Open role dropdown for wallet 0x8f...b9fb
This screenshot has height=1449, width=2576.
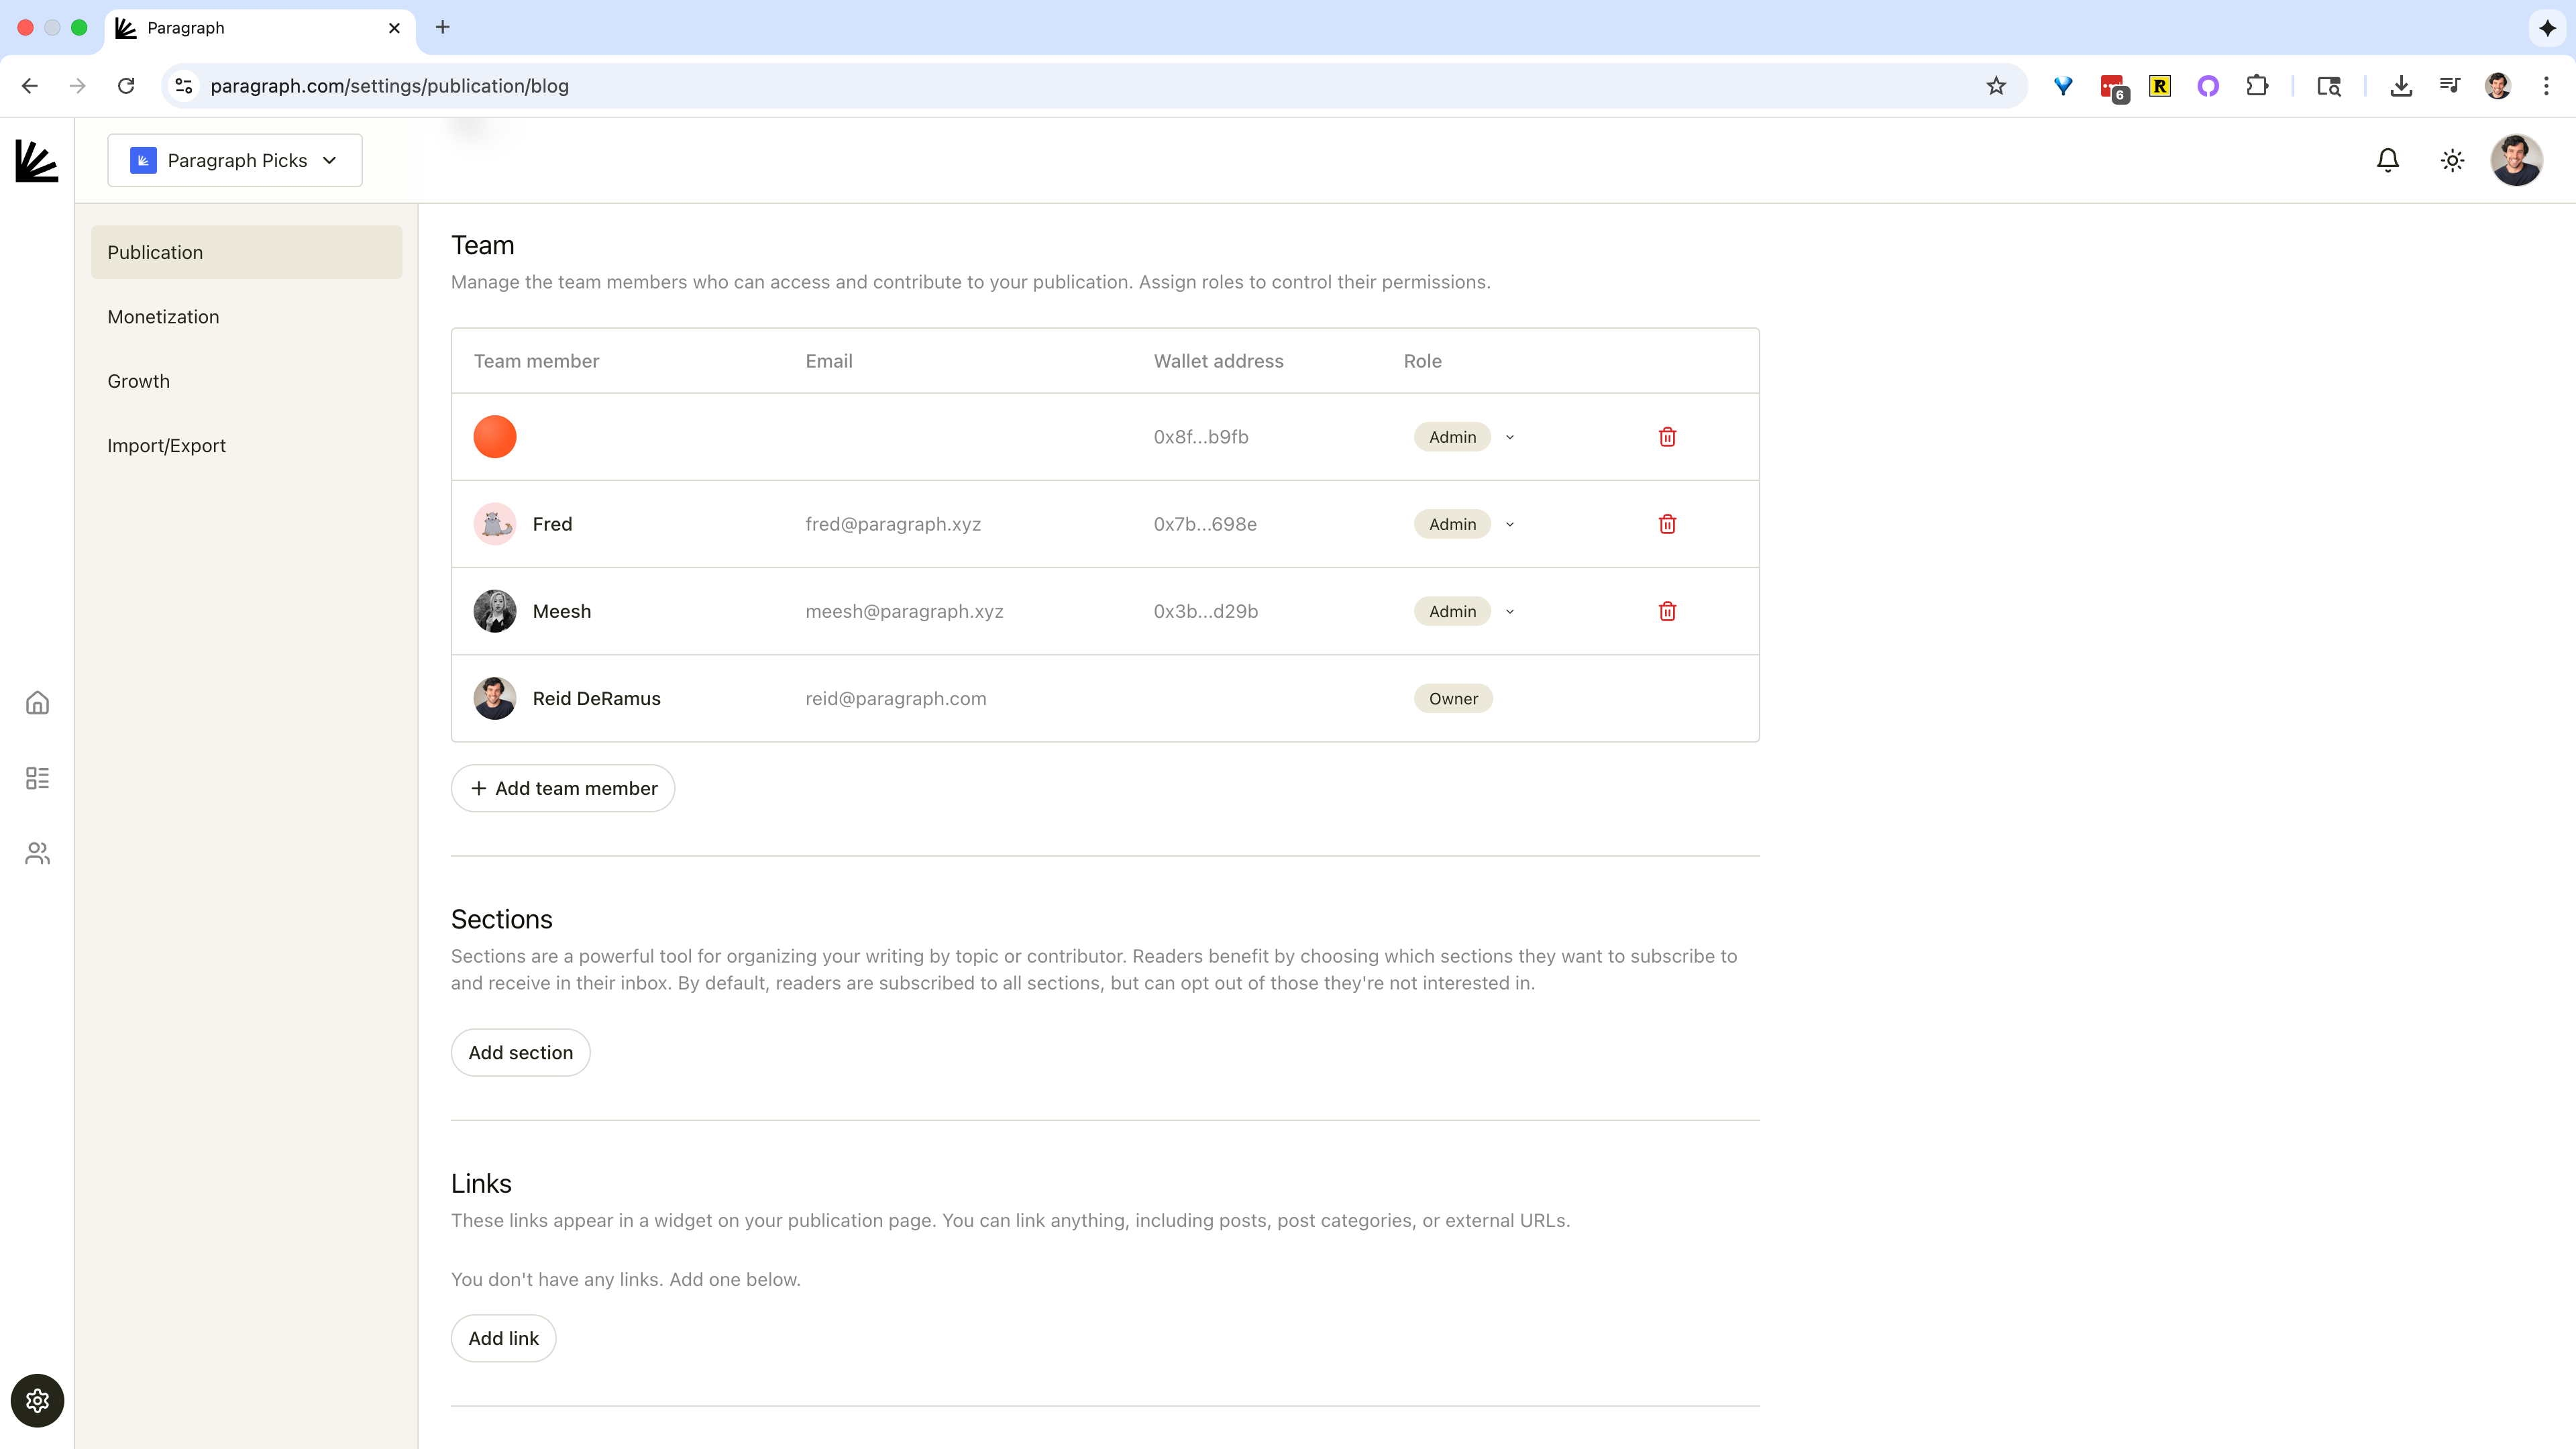(x=1464, y=437)
